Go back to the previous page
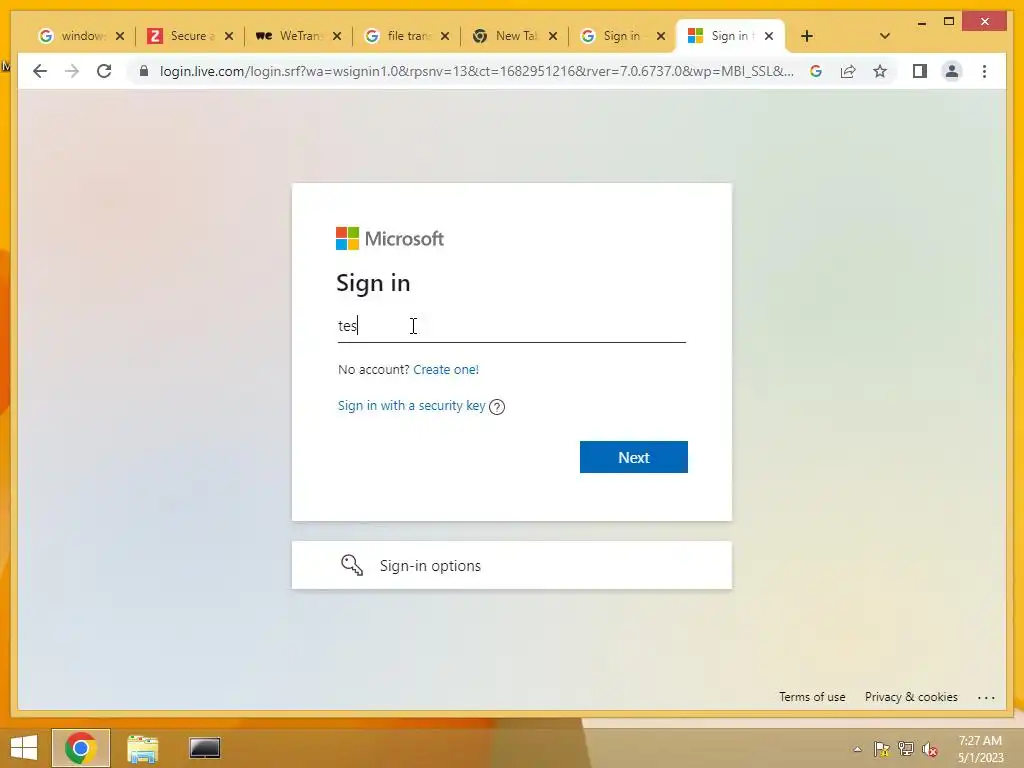1024x768 pixels. coord(40,71)
